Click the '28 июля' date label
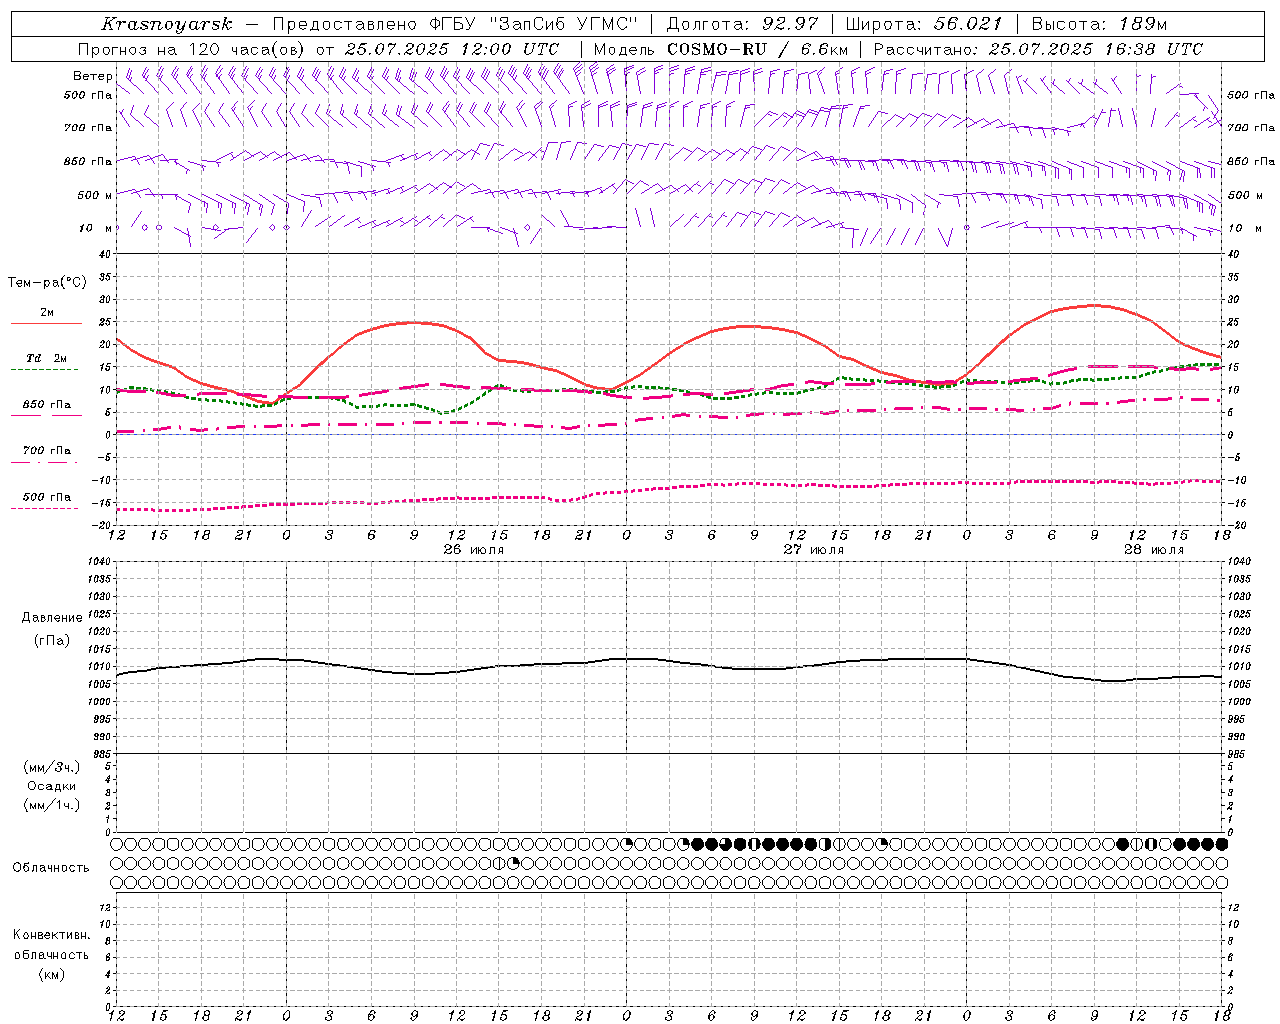This screenshot has width=1280, height=1024. 1154,550
